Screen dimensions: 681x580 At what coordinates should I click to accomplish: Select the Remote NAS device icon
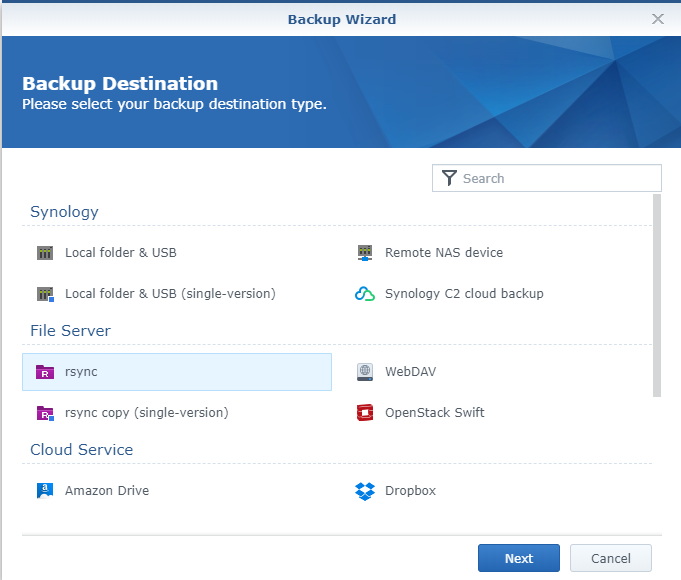point(365,252)
